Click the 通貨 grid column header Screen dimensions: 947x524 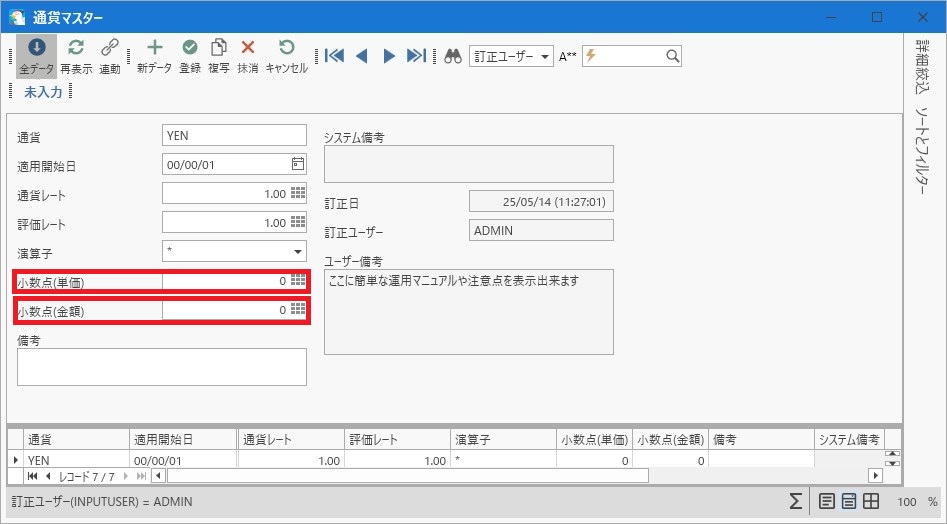click(x=77, y=439)
